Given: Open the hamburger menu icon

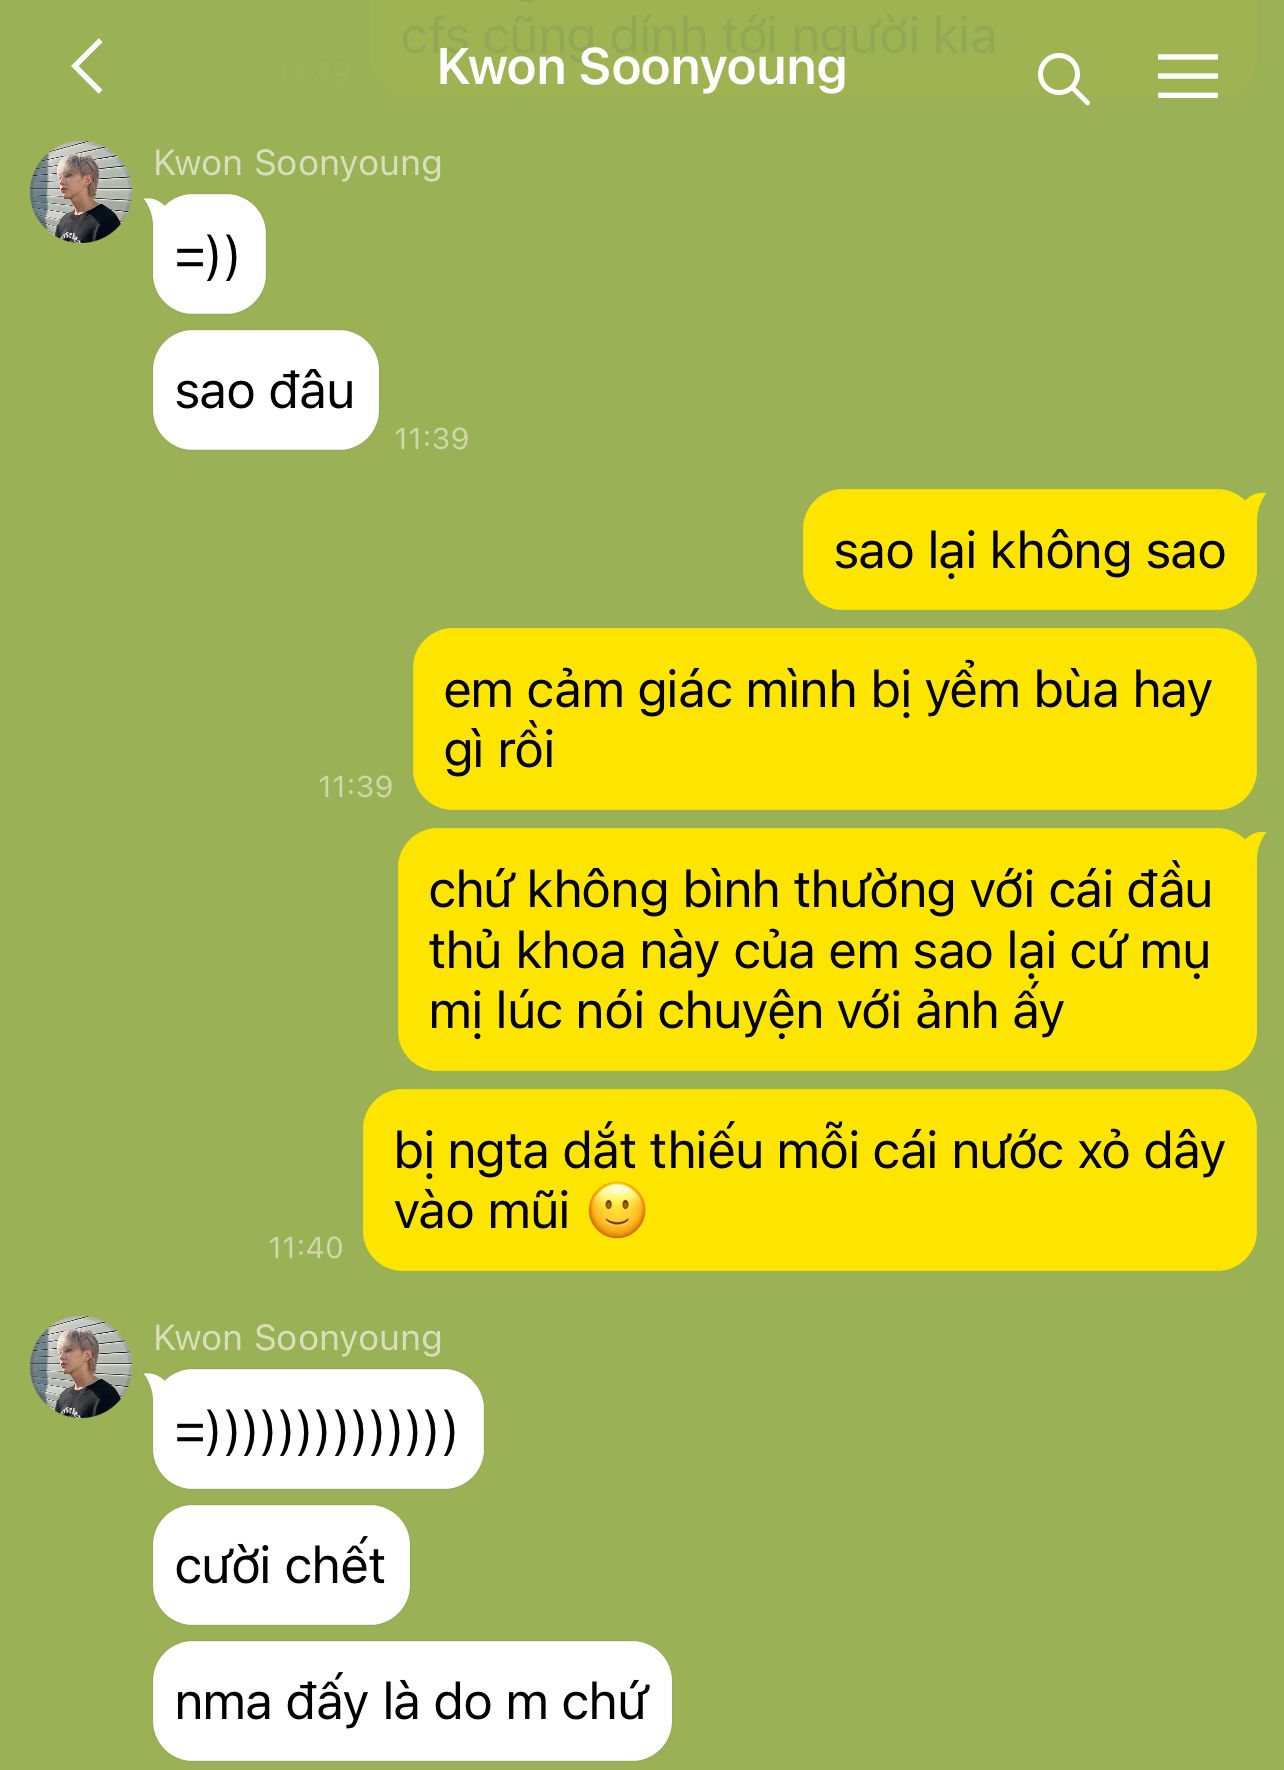Looking at the screenshot, I should click(x=1188, y=76).
